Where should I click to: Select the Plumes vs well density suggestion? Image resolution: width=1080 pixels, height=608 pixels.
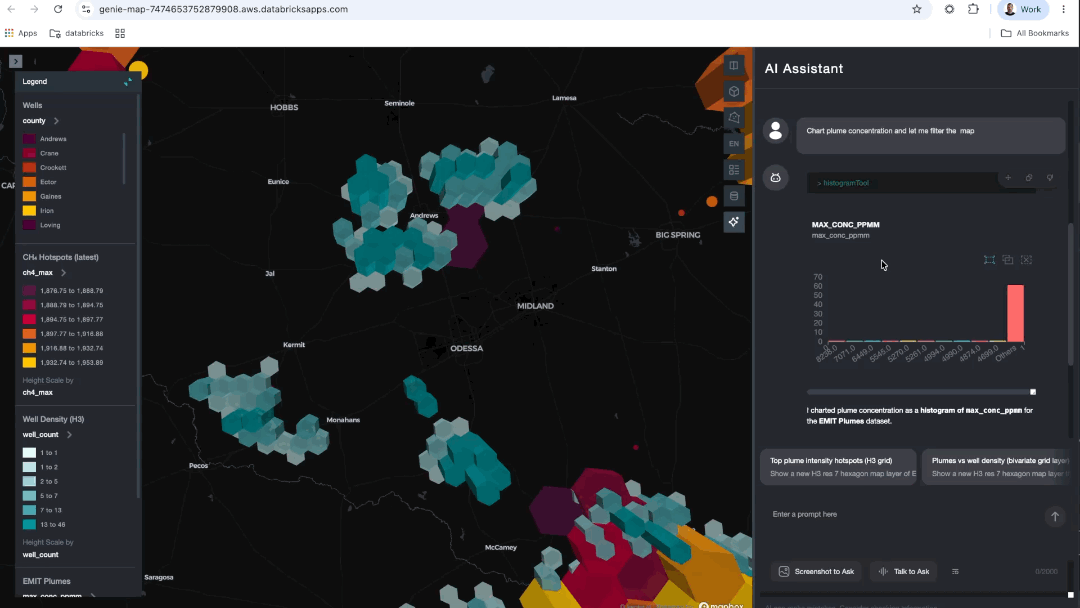coord(997,467)
